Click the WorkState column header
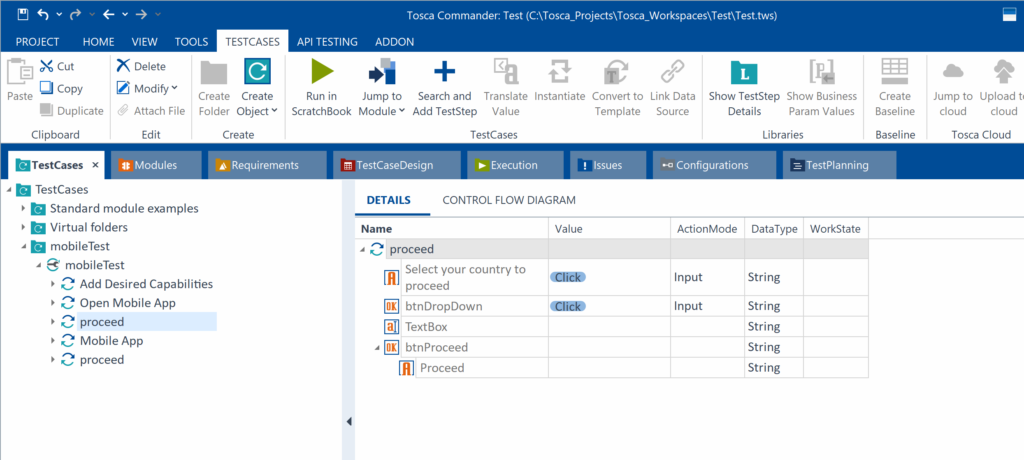 click(x=835, y=229)
